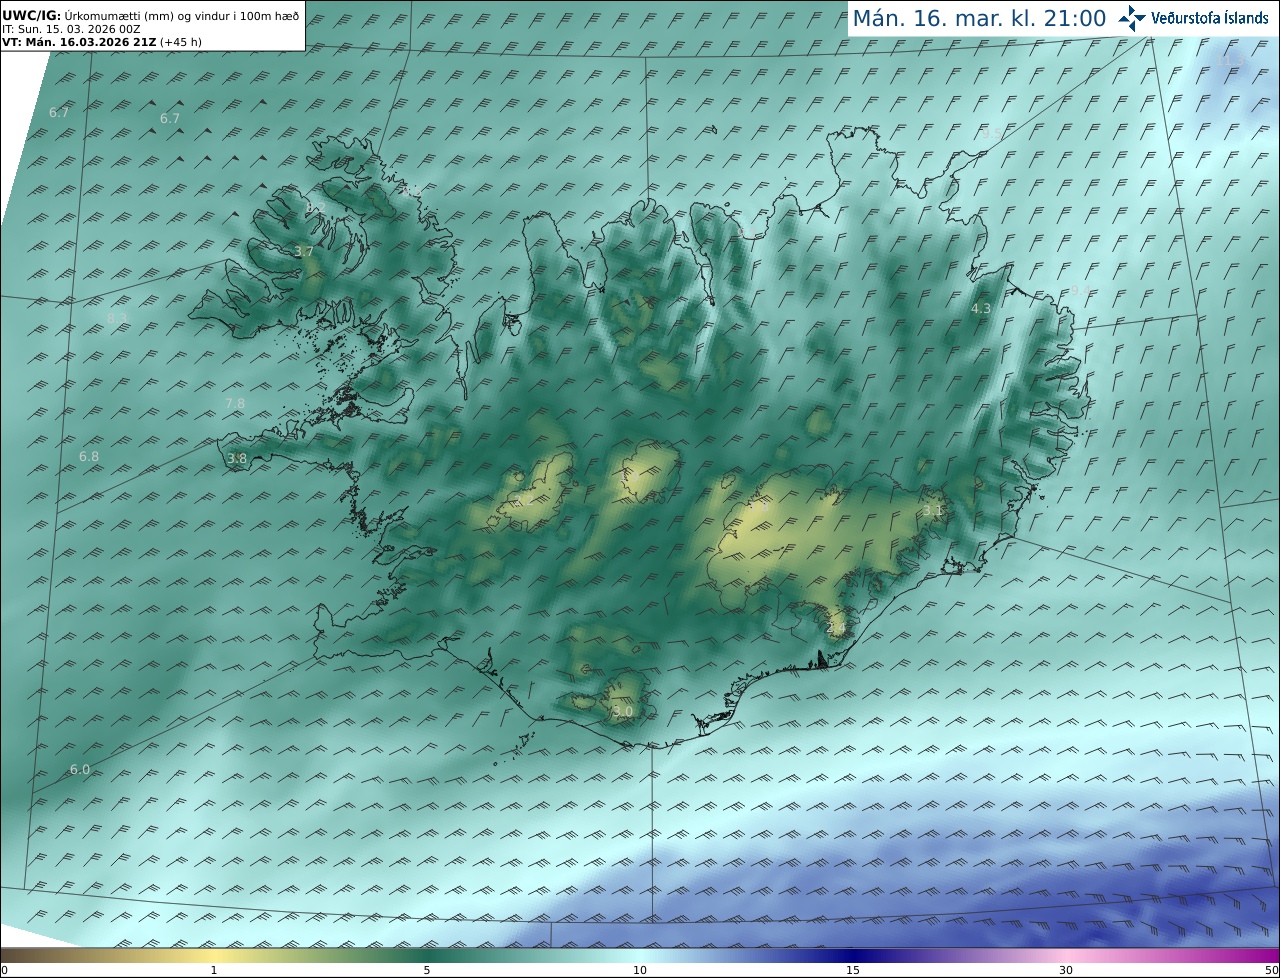Click the 3.0 value on the southern glacier
The image size is (1280, 978).
(x=623, y=711)
